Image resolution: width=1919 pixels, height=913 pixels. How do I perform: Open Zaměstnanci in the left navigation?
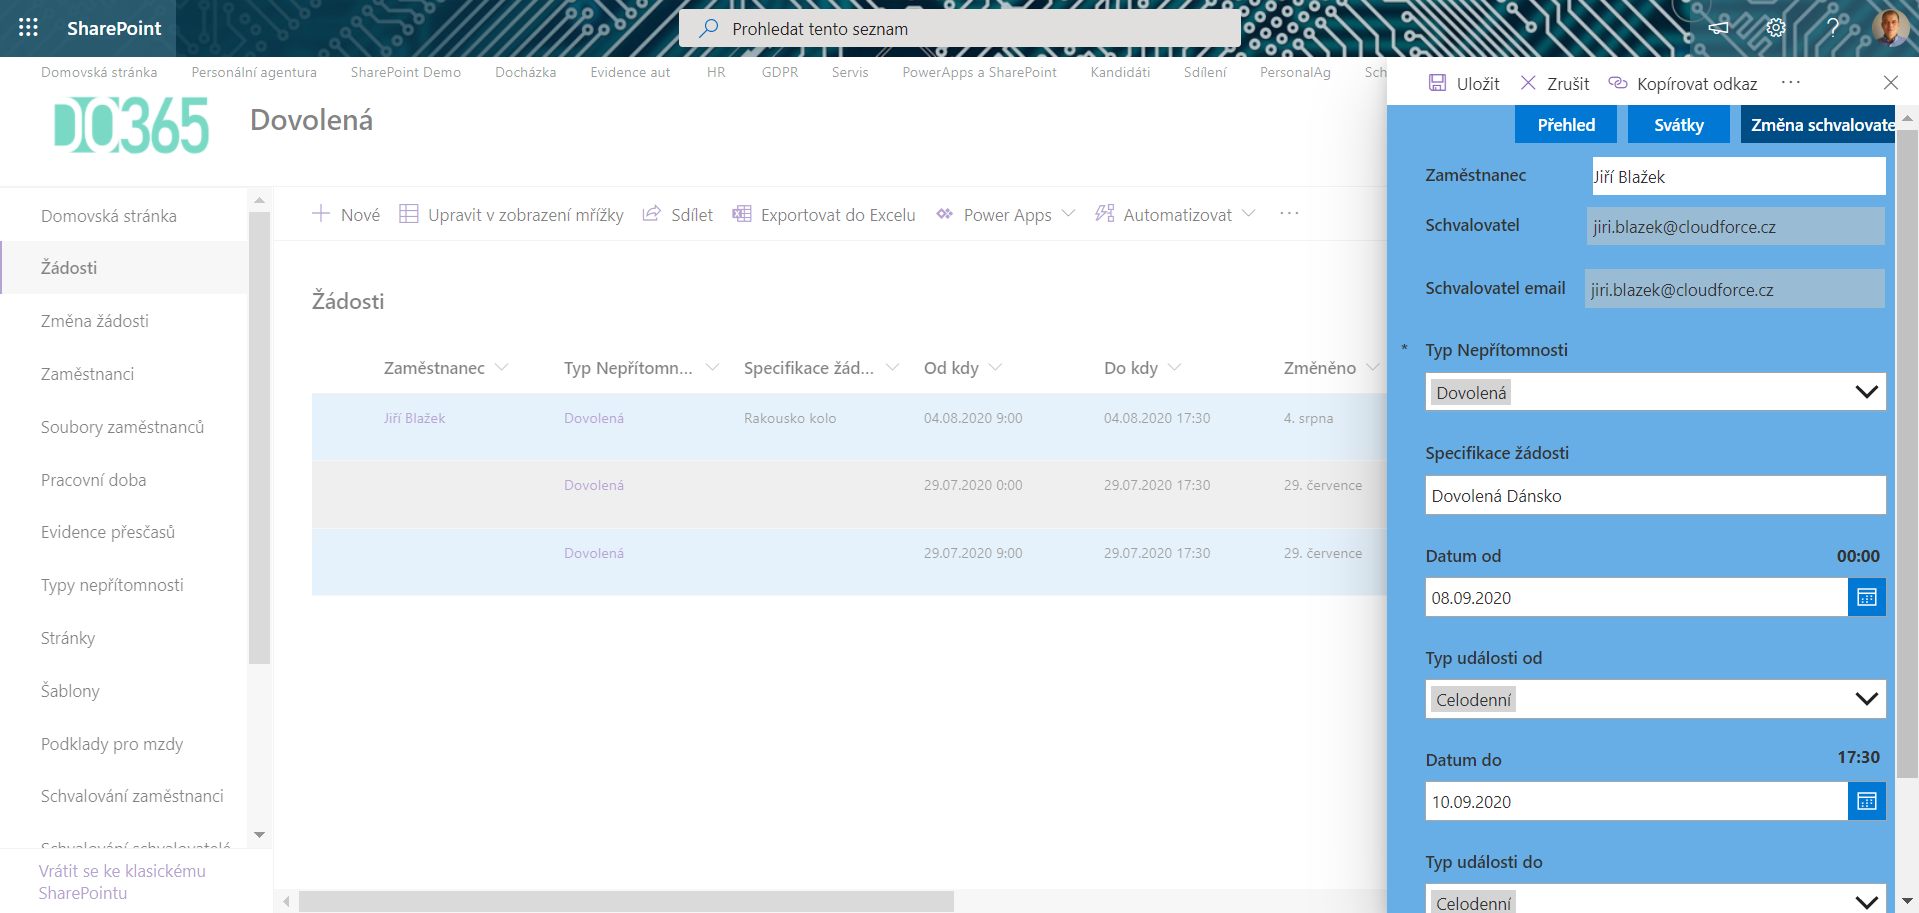[88, 374]
